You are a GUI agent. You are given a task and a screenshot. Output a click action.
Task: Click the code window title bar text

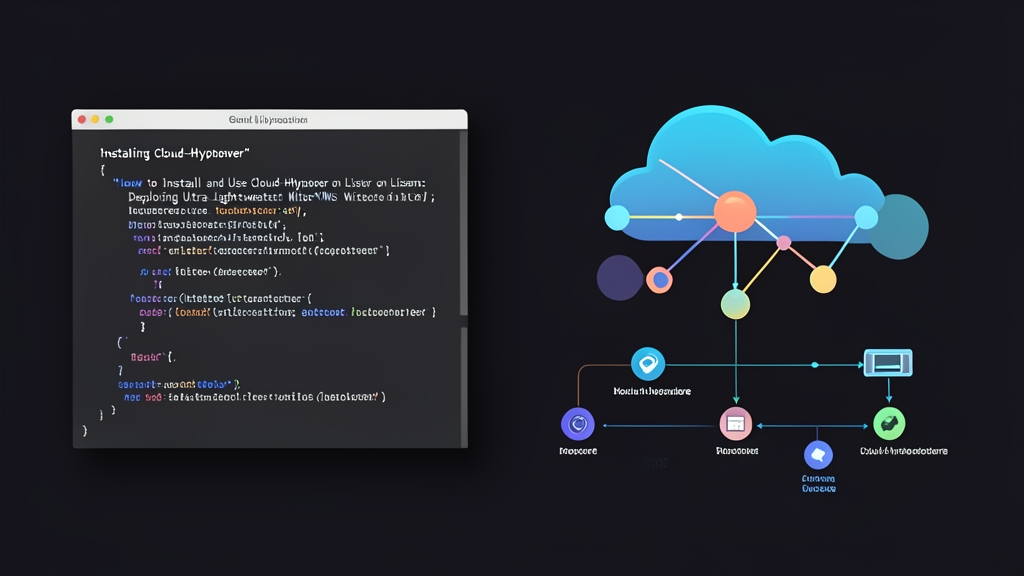click(x=268, y=120)
